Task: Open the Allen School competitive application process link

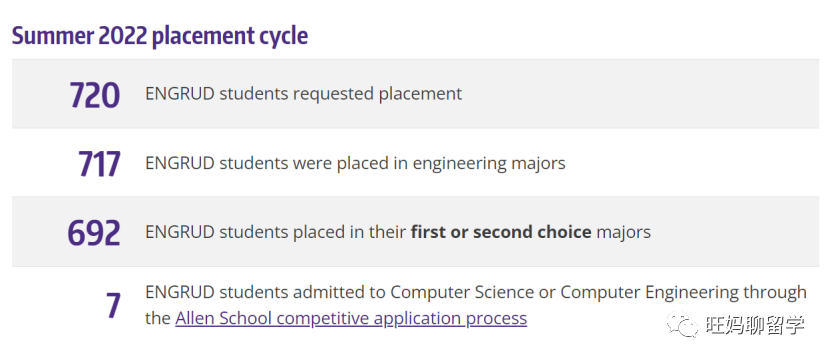Action: pos(351,319)
